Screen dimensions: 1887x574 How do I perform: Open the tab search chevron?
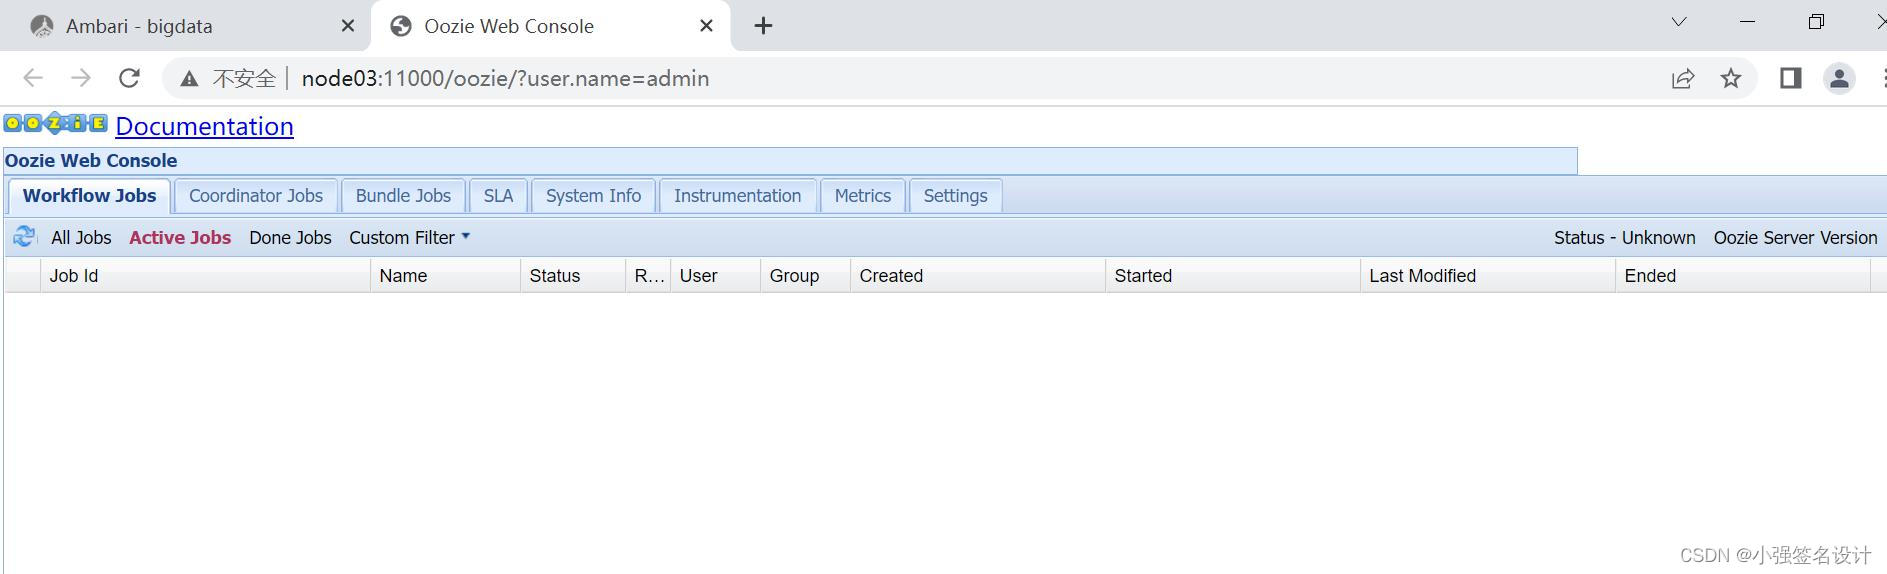pyautogui.click(x=1679, y=21)
